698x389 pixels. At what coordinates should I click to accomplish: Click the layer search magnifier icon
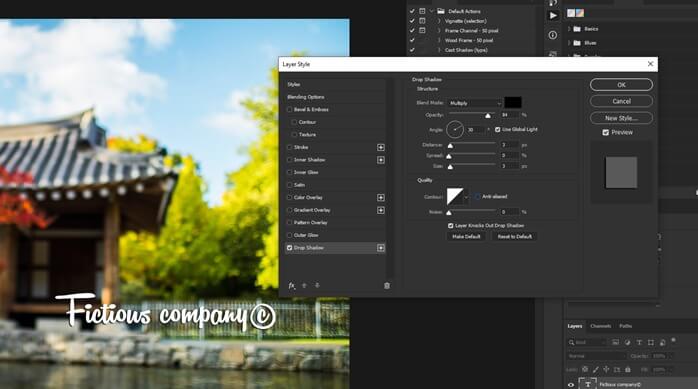(x=572, y=342)
